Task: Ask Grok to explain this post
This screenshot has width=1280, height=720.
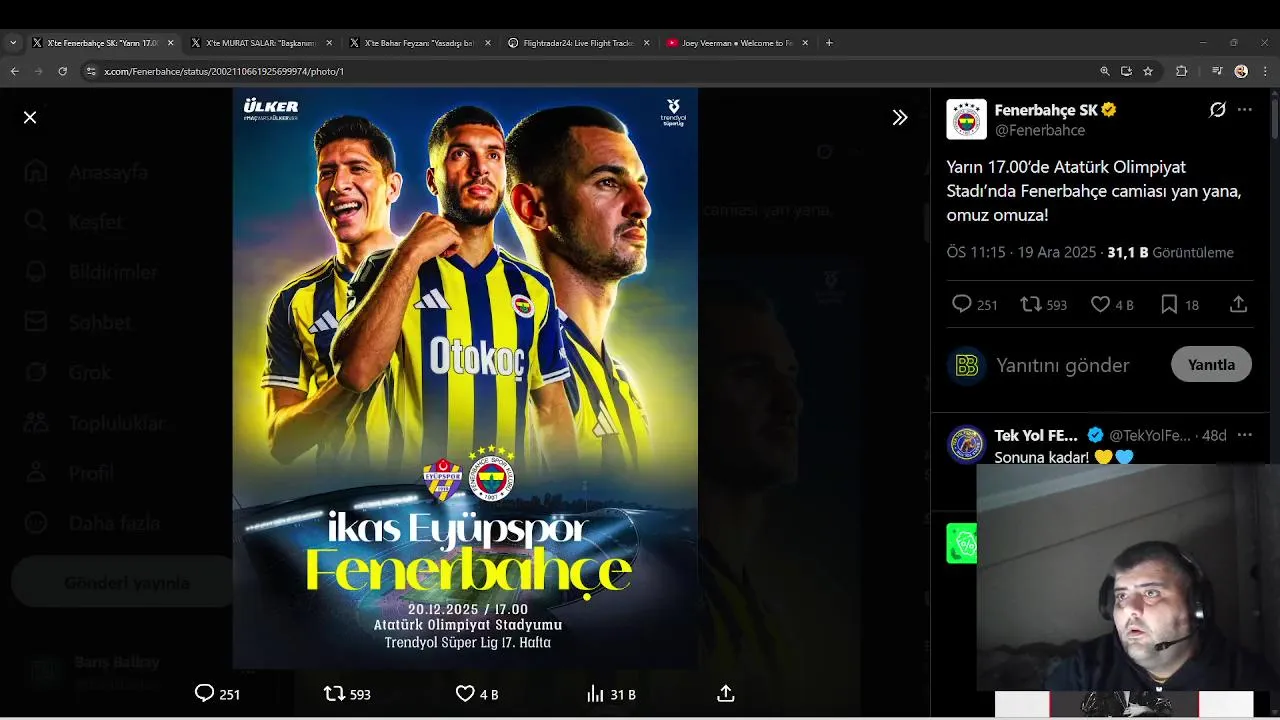Action: tap(1217, 110)
